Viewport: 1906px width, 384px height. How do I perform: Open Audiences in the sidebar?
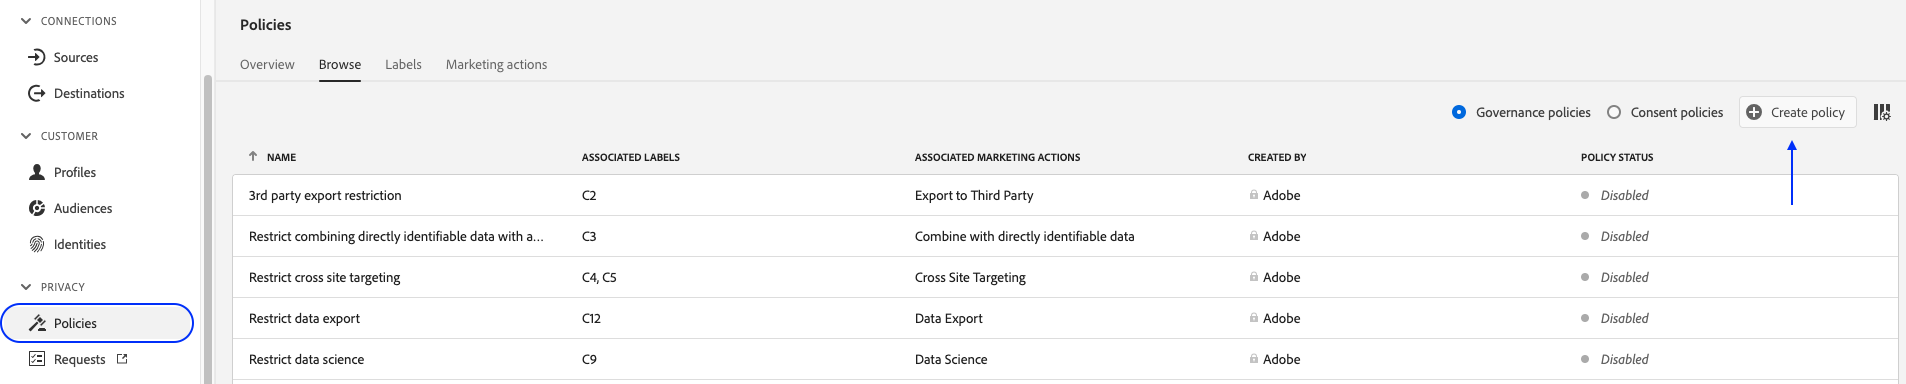coord(83,208)
